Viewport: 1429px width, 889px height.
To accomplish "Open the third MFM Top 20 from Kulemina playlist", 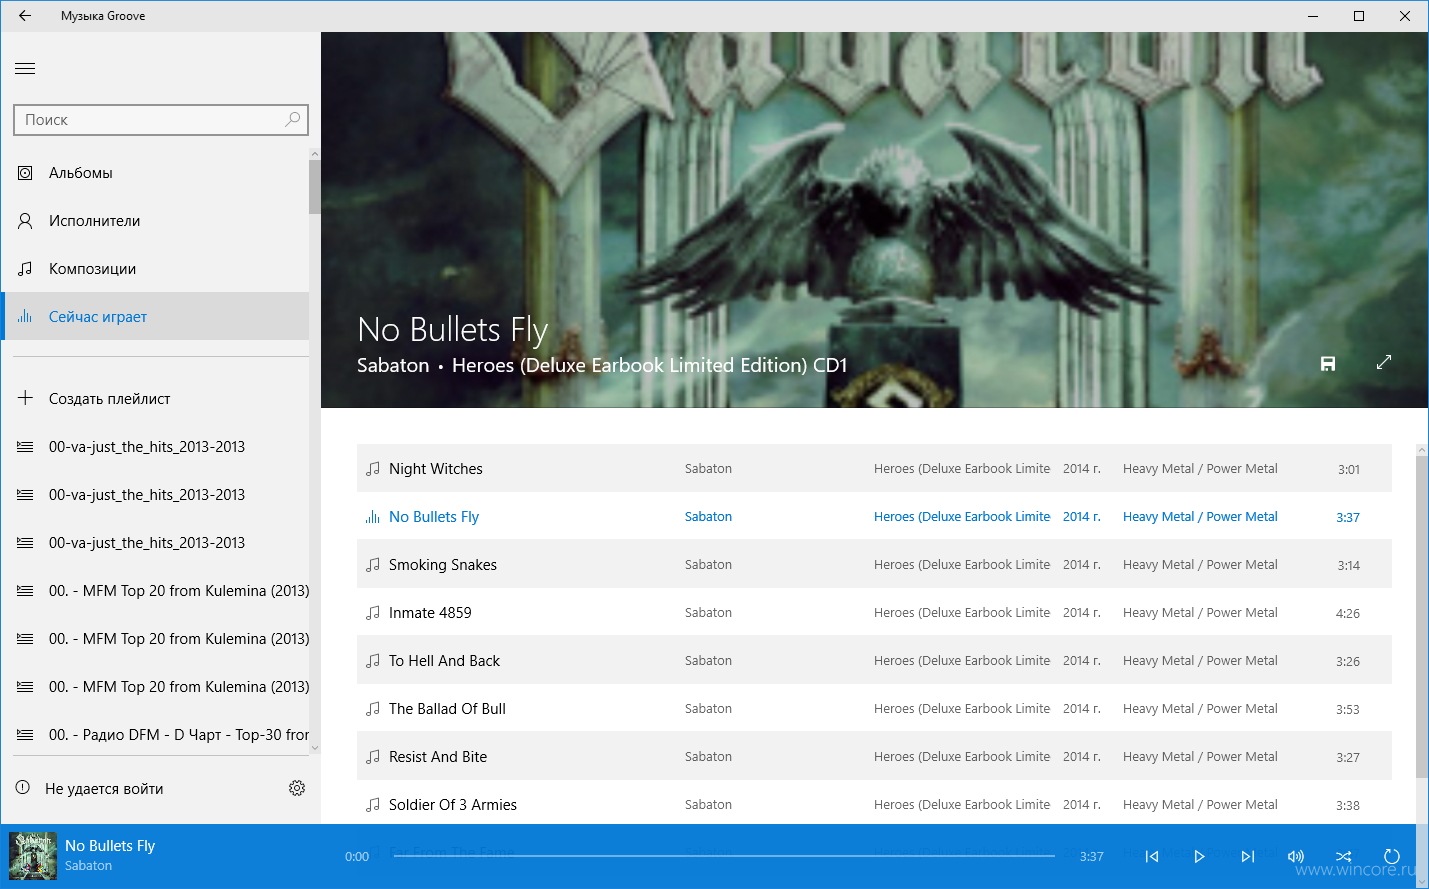I will coord(155,687).
